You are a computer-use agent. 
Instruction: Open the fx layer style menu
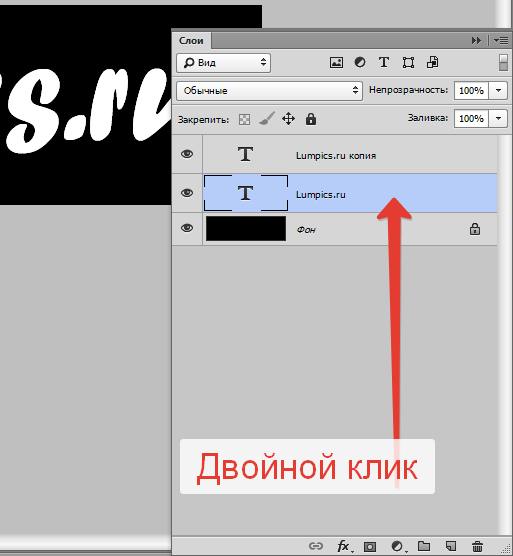(x=343, y=546)
